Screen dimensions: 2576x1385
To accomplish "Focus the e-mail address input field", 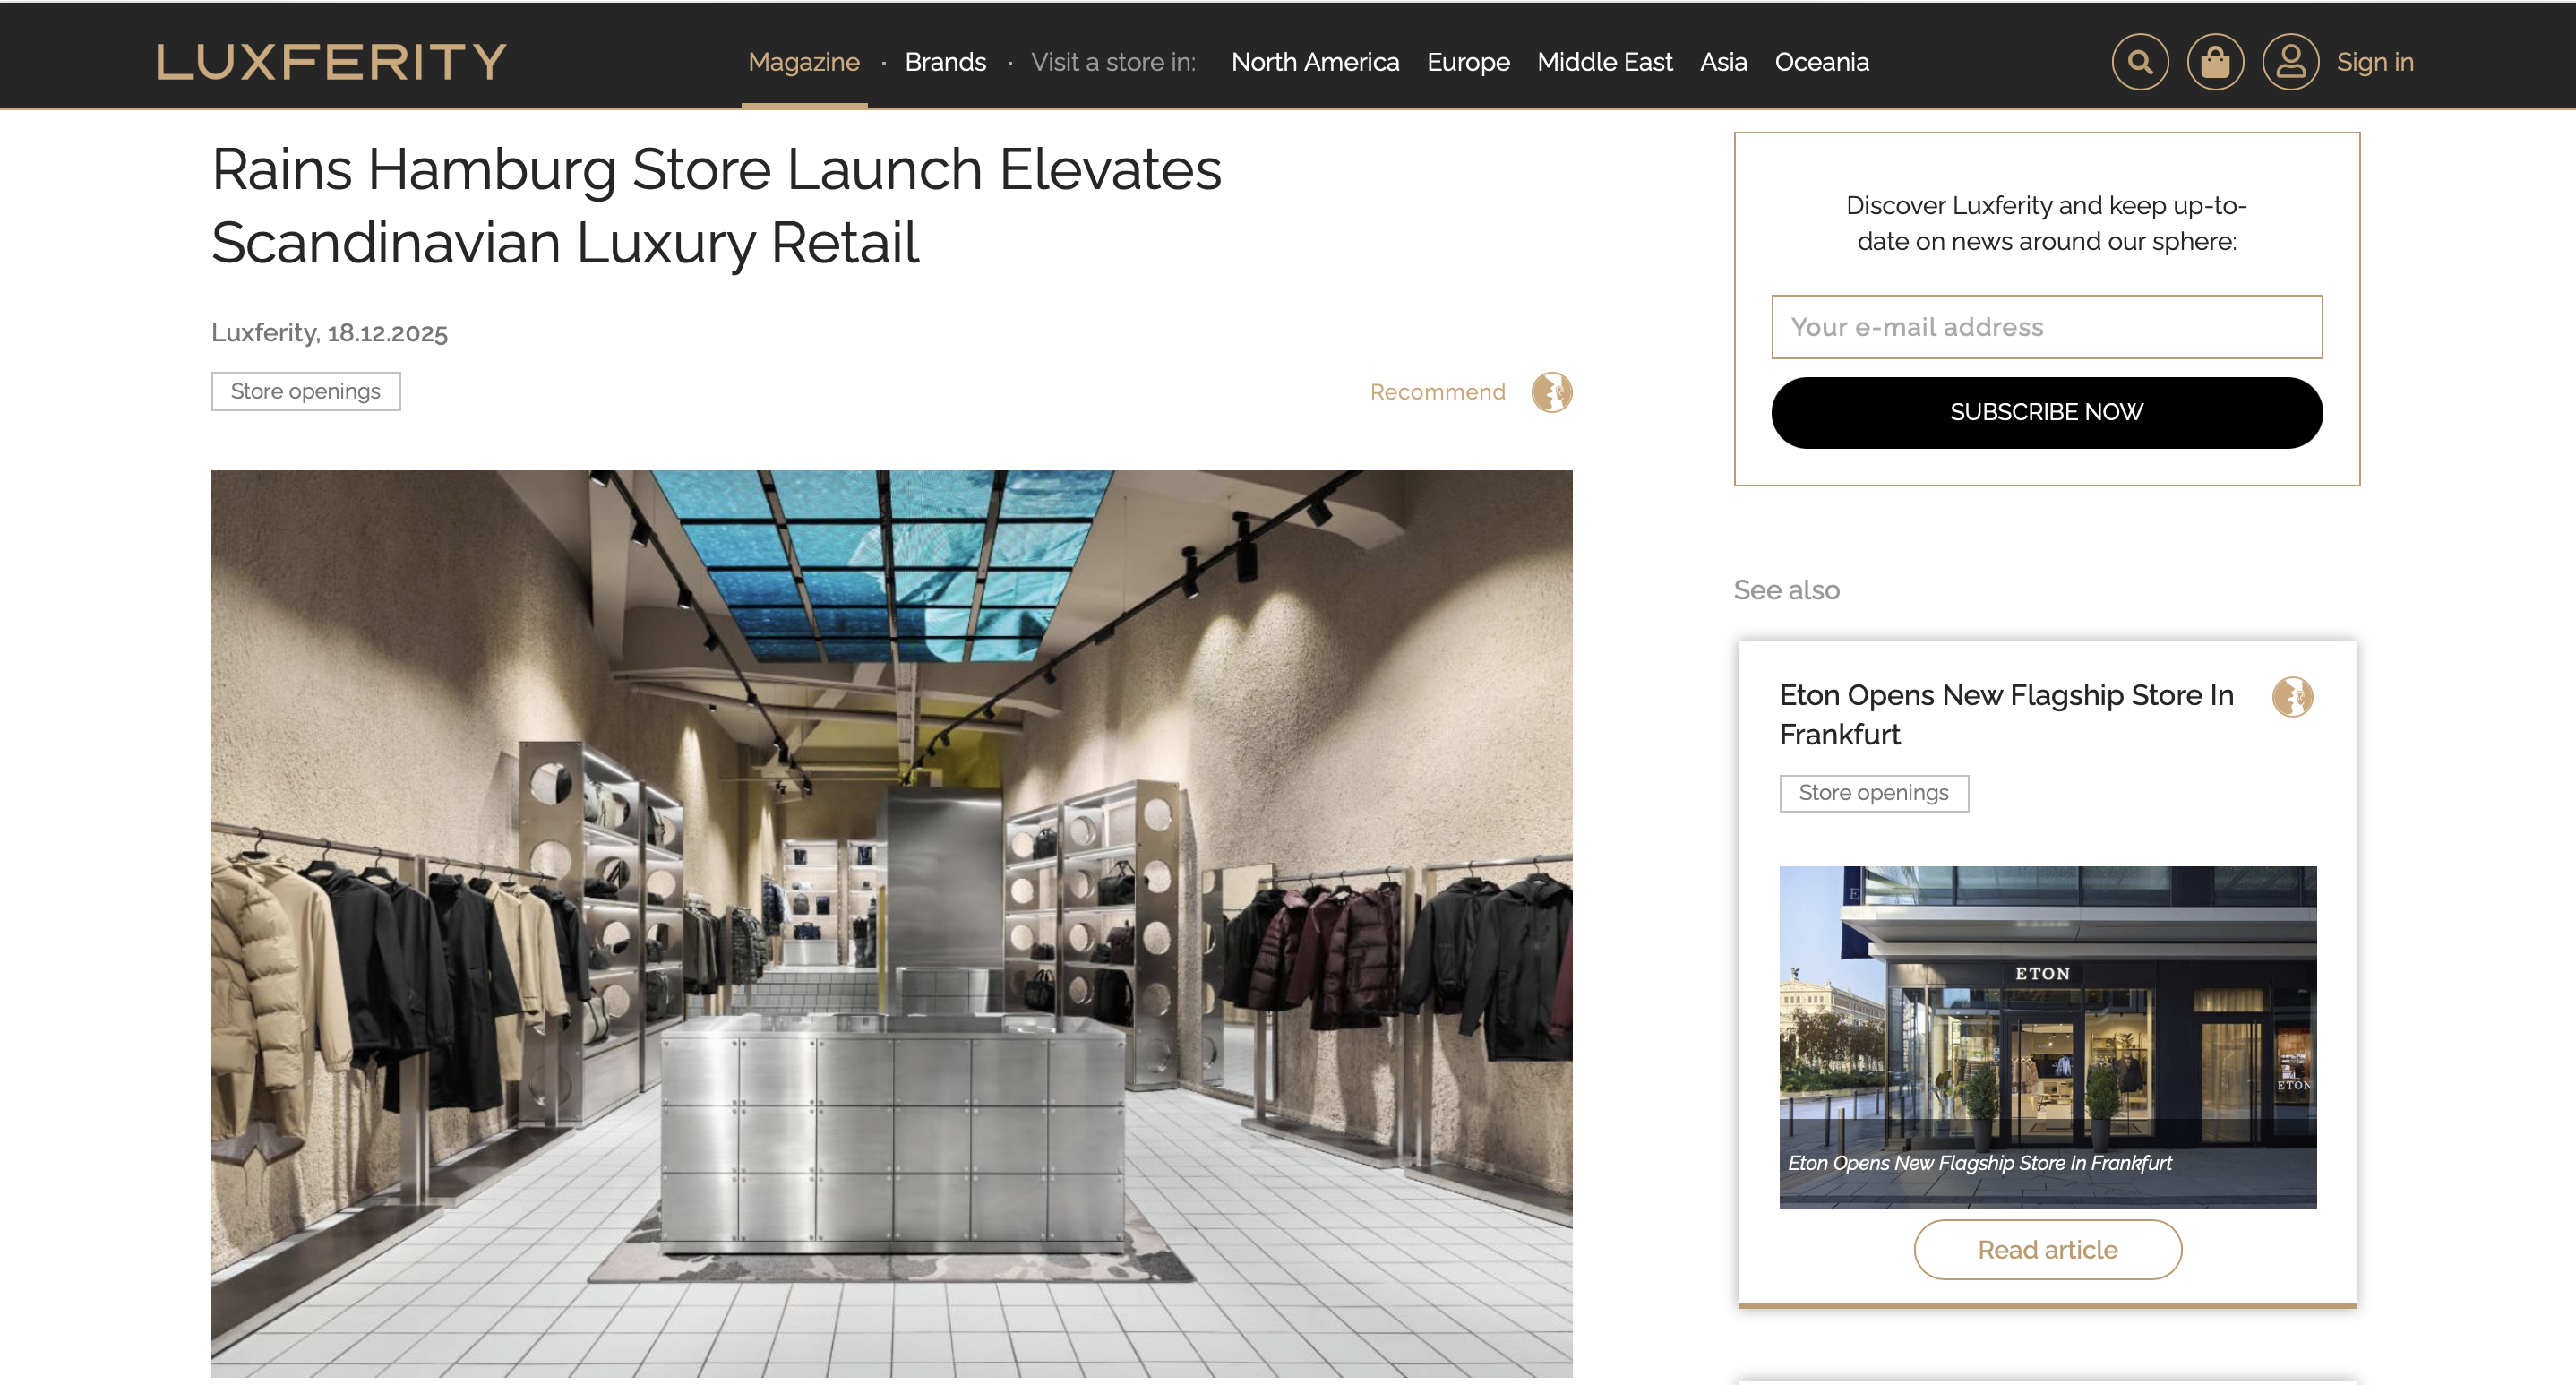I will (x=2046, y=327).
